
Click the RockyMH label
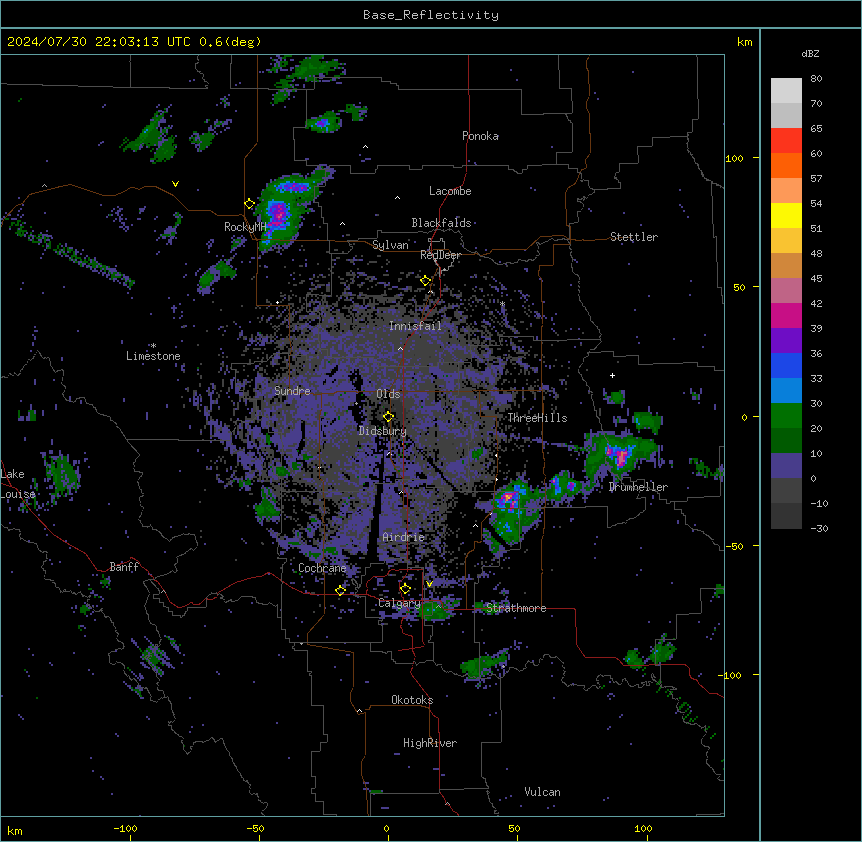[245, 227]
